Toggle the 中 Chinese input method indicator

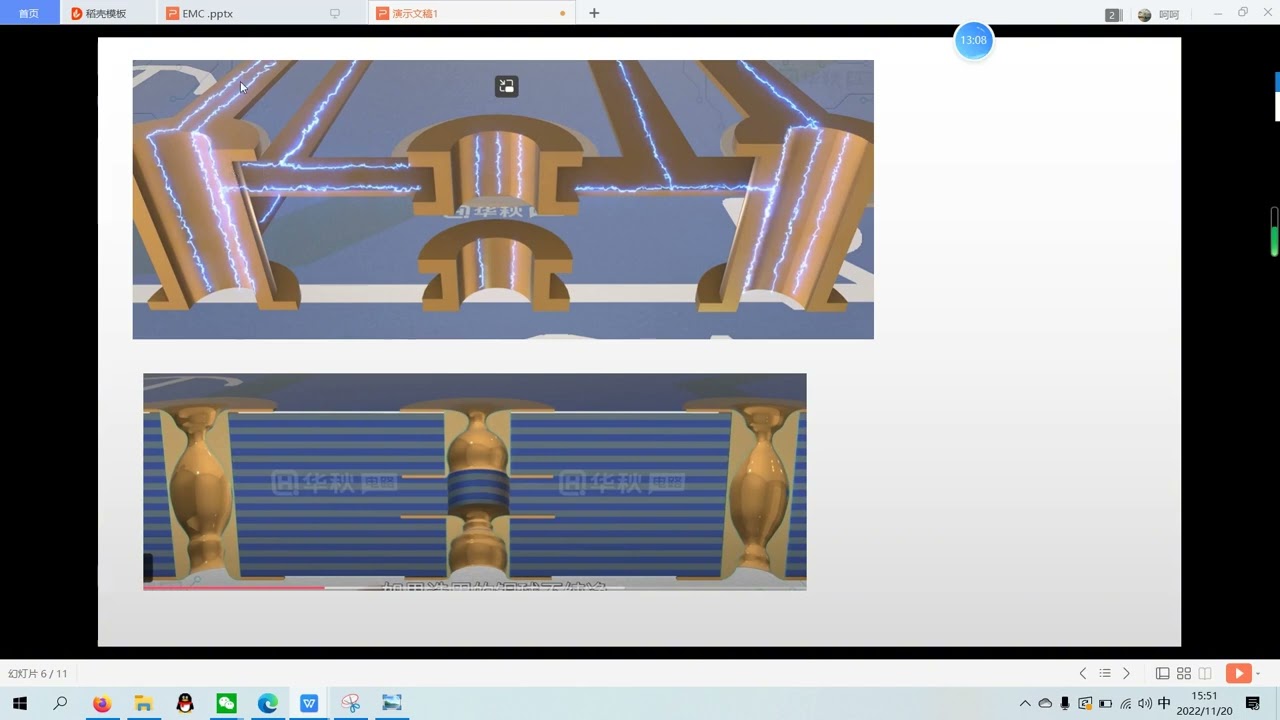coord(1164,704)
